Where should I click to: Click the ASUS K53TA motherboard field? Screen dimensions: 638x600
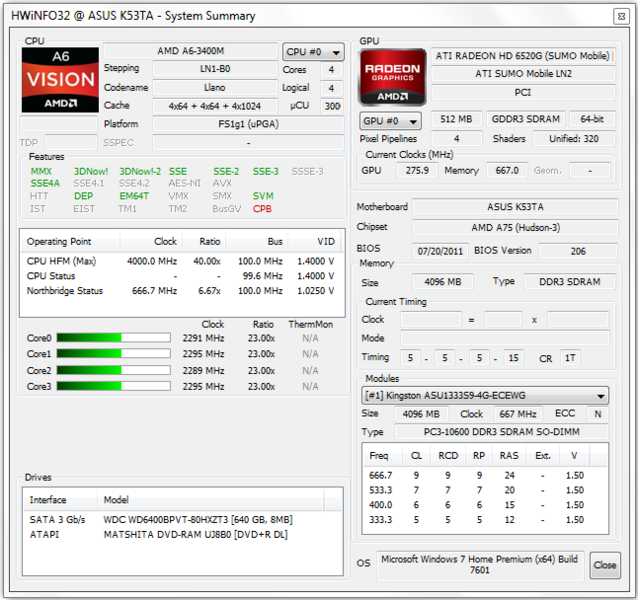tap(515, 207)
